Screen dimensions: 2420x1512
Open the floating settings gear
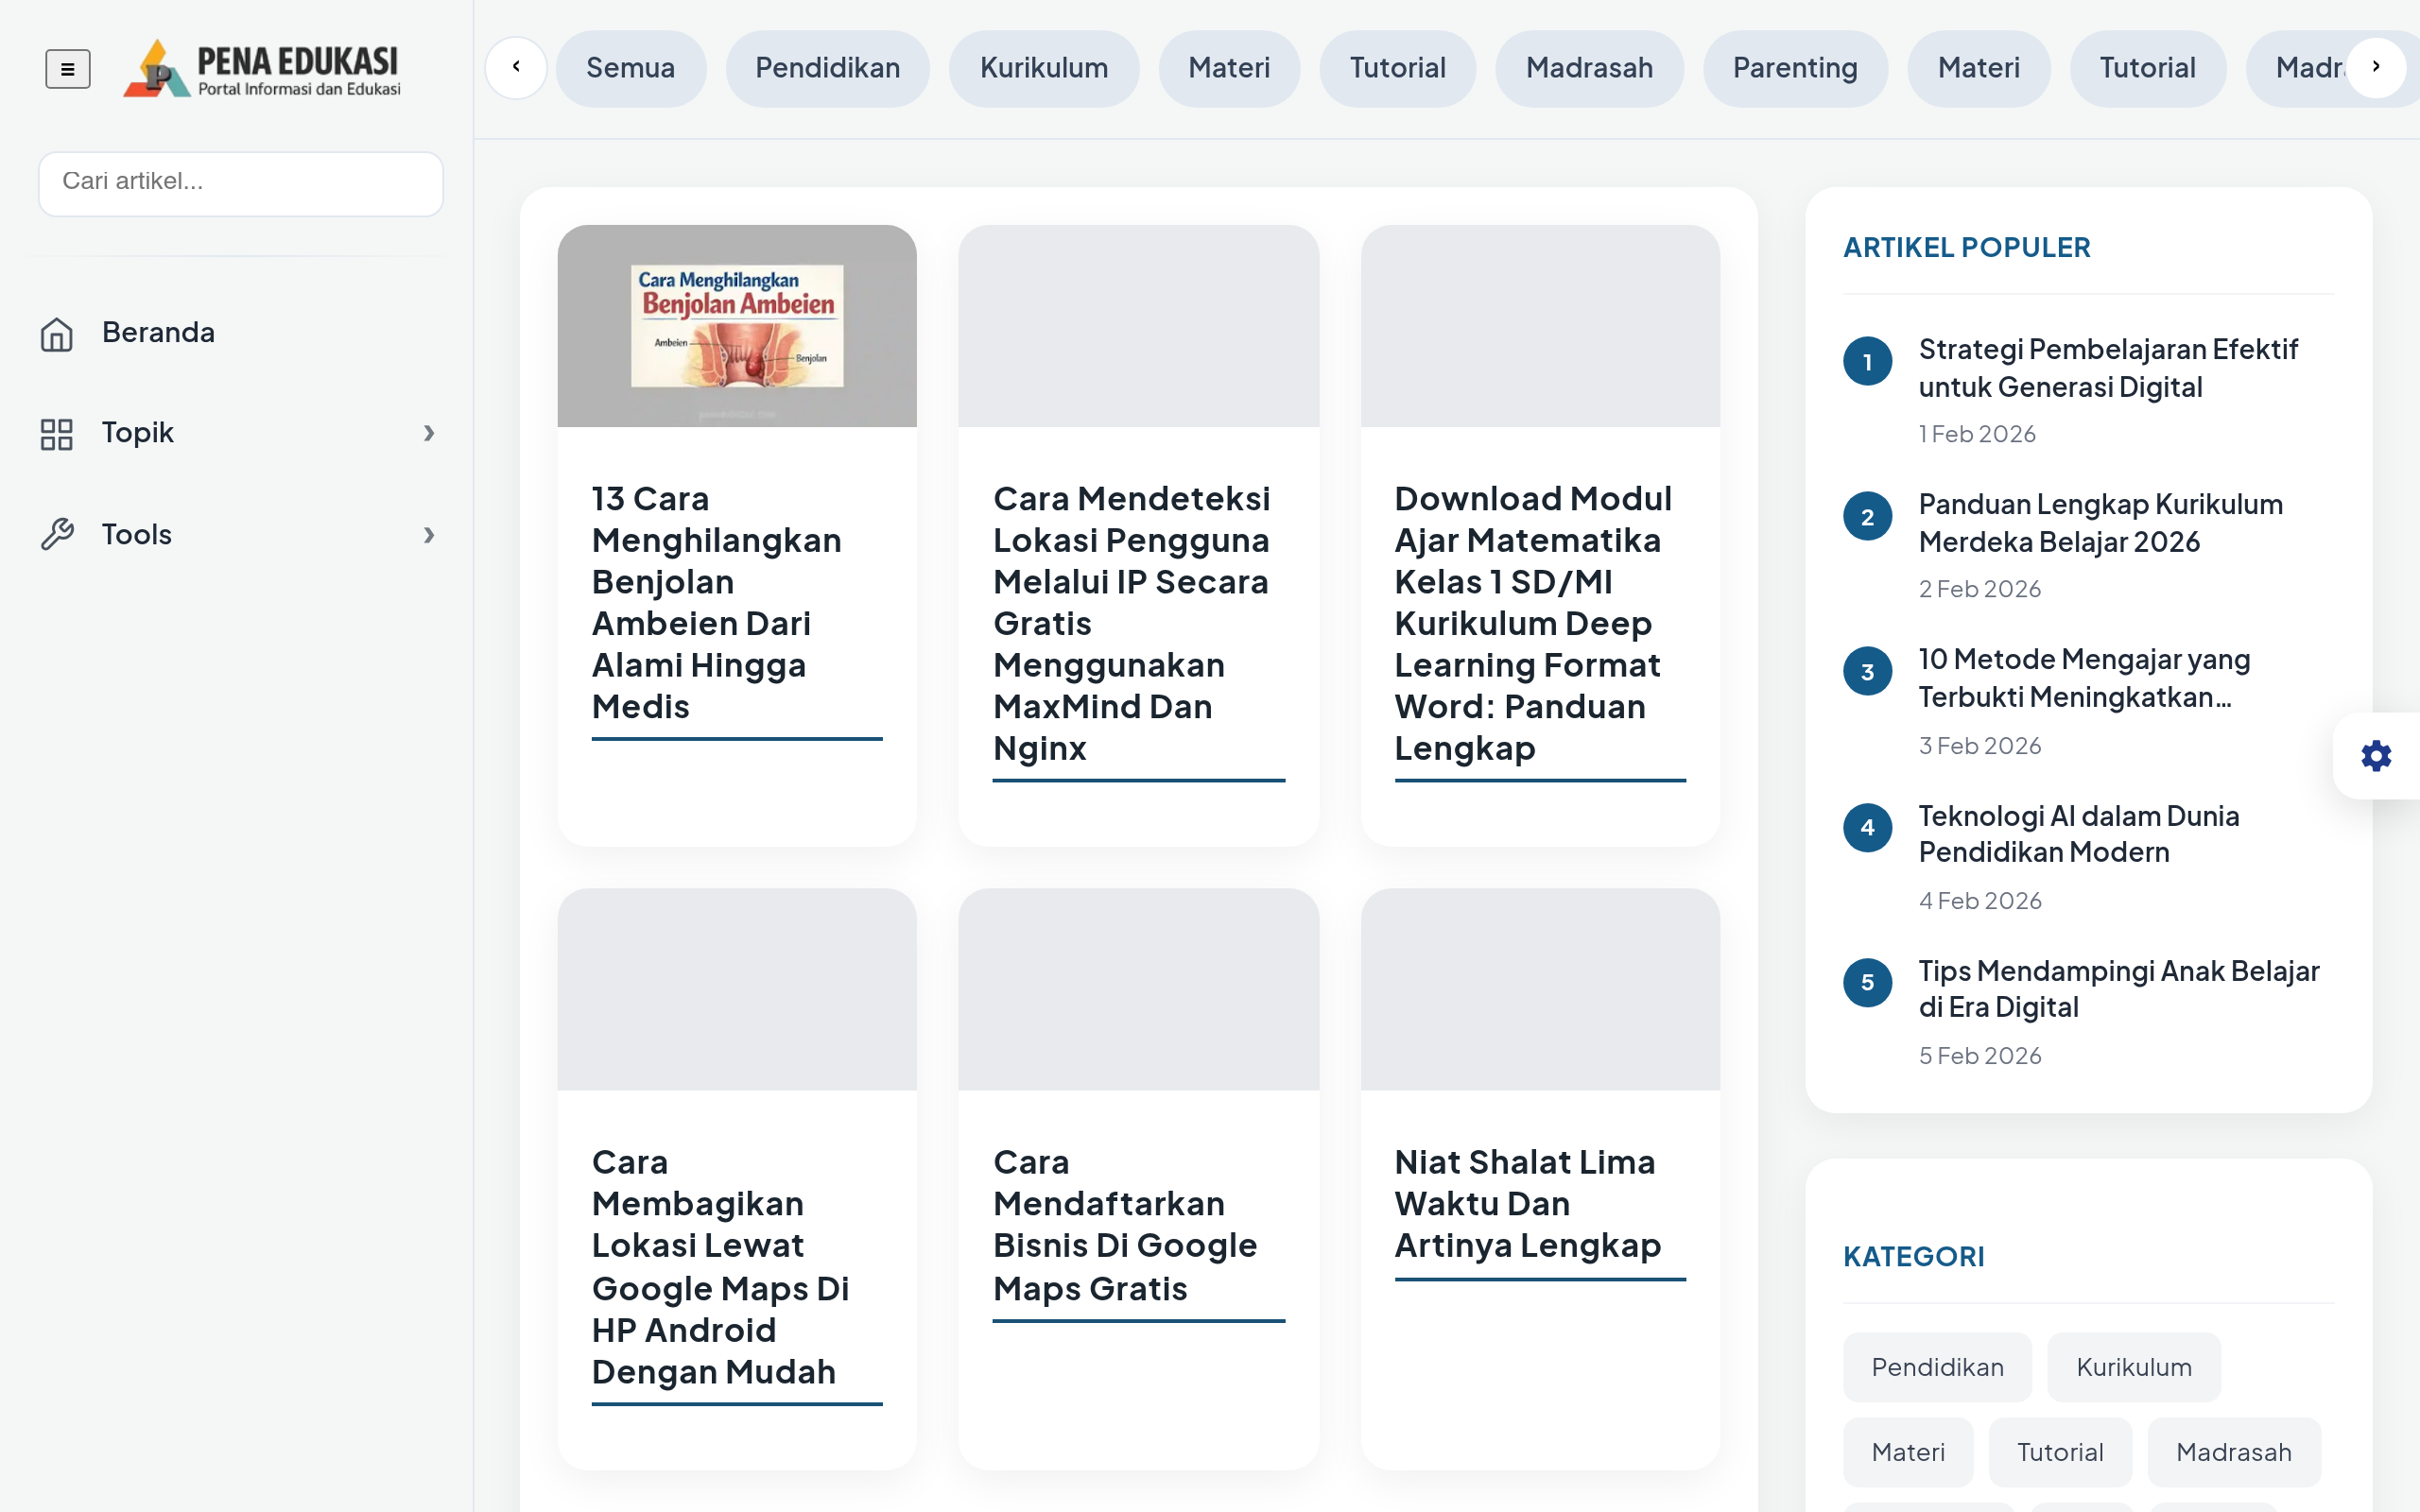pyautogui.click(x=2376, y=755)
